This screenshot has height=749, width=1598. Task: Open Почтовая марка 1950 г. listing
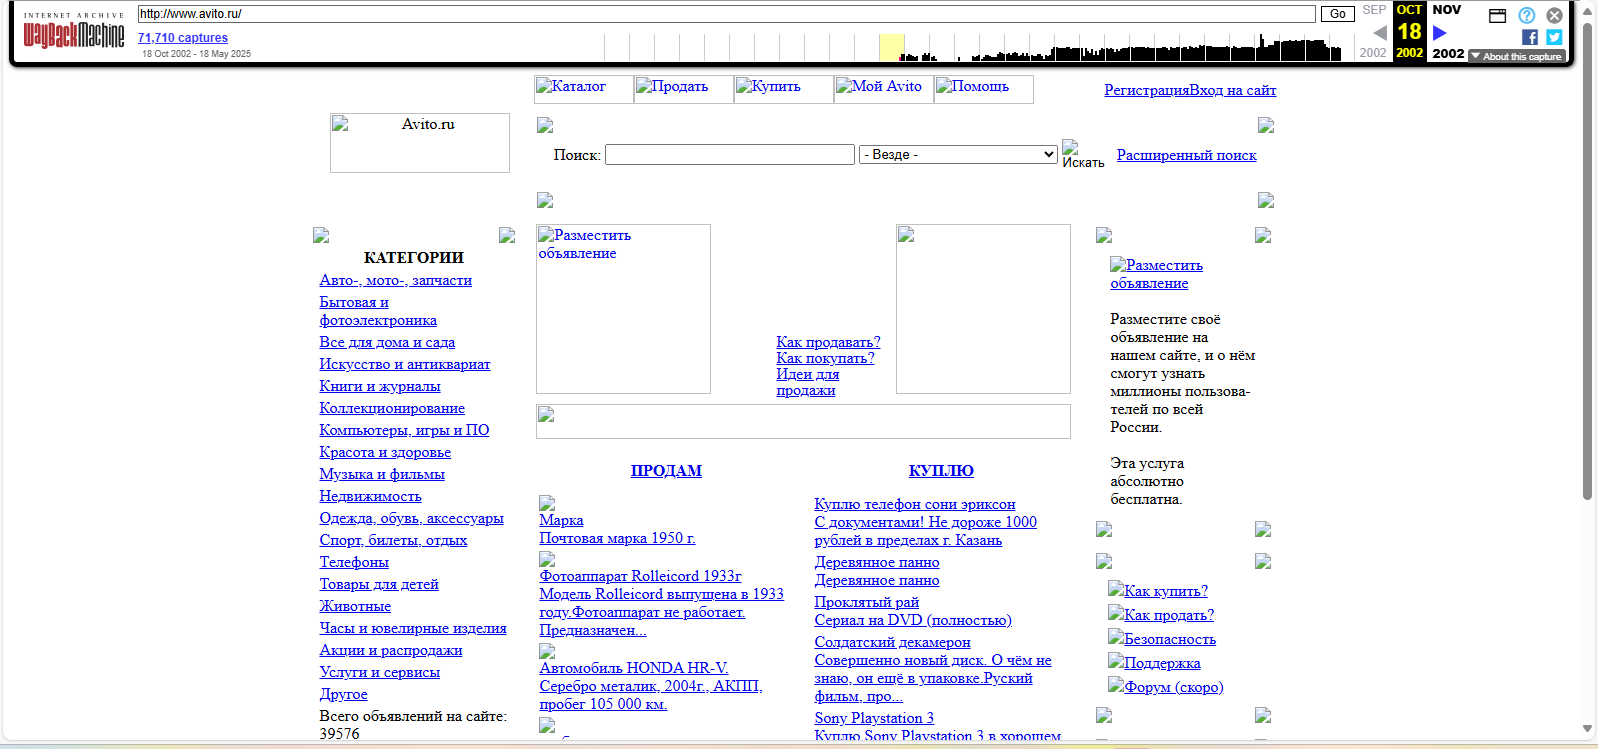617,538
